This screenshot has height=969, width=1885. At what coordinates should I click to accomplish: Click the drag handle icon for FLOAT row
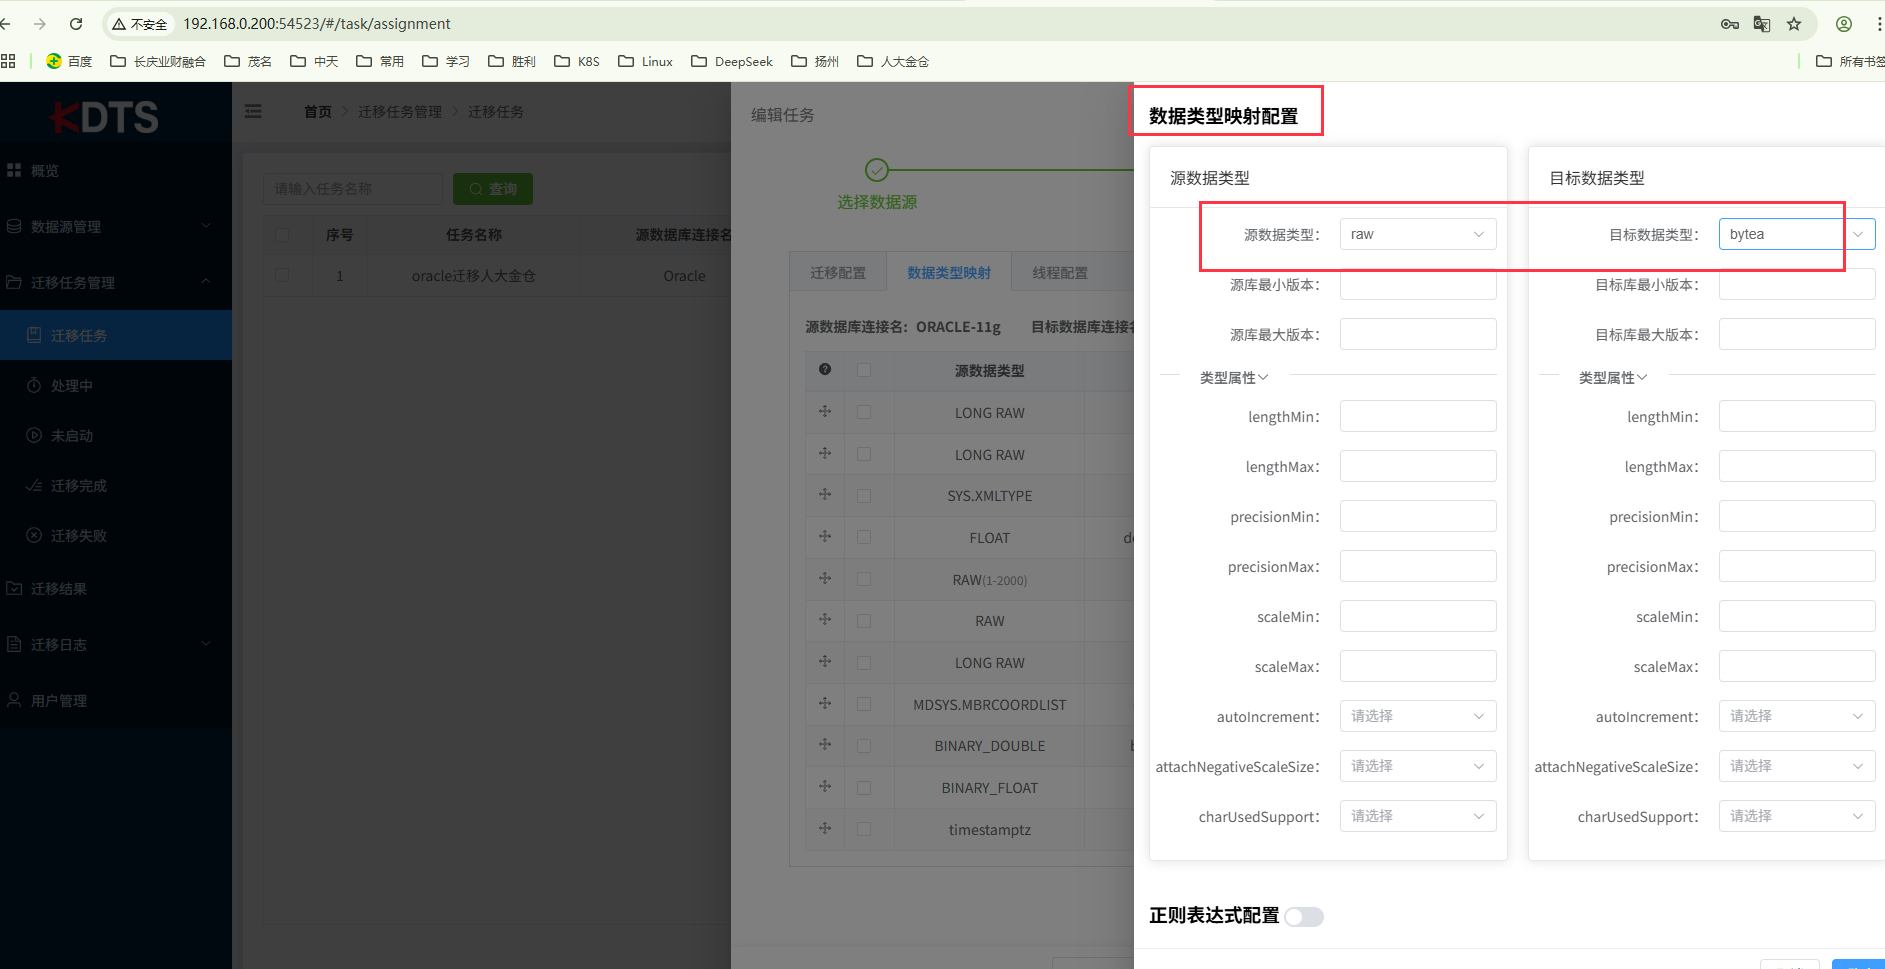(x=825, y=537)
